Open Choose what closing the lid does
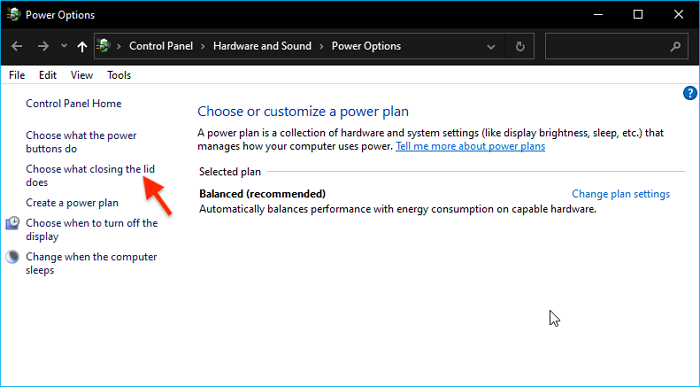Screen dimensions: 700x387 pyautogui.click(x=90, y=175)
